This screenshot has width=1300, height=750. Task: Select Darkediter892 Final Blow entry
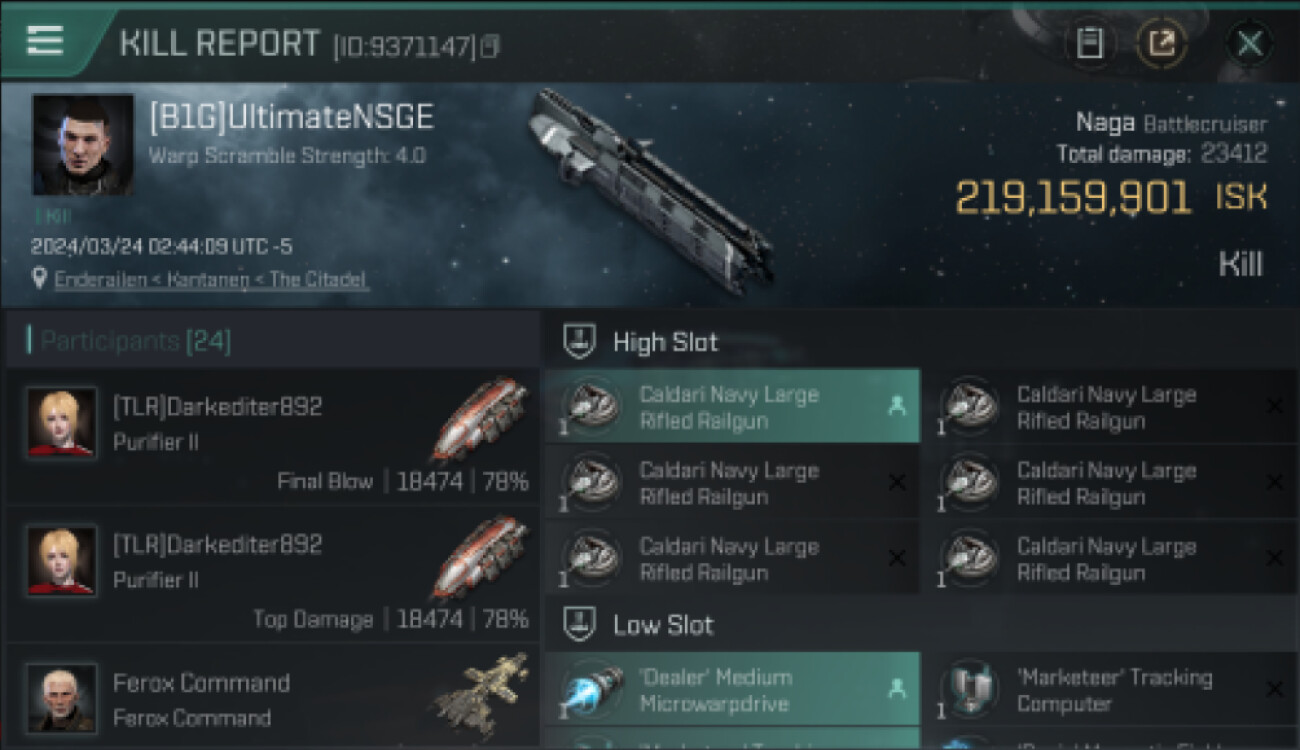(x=272, y=437)
